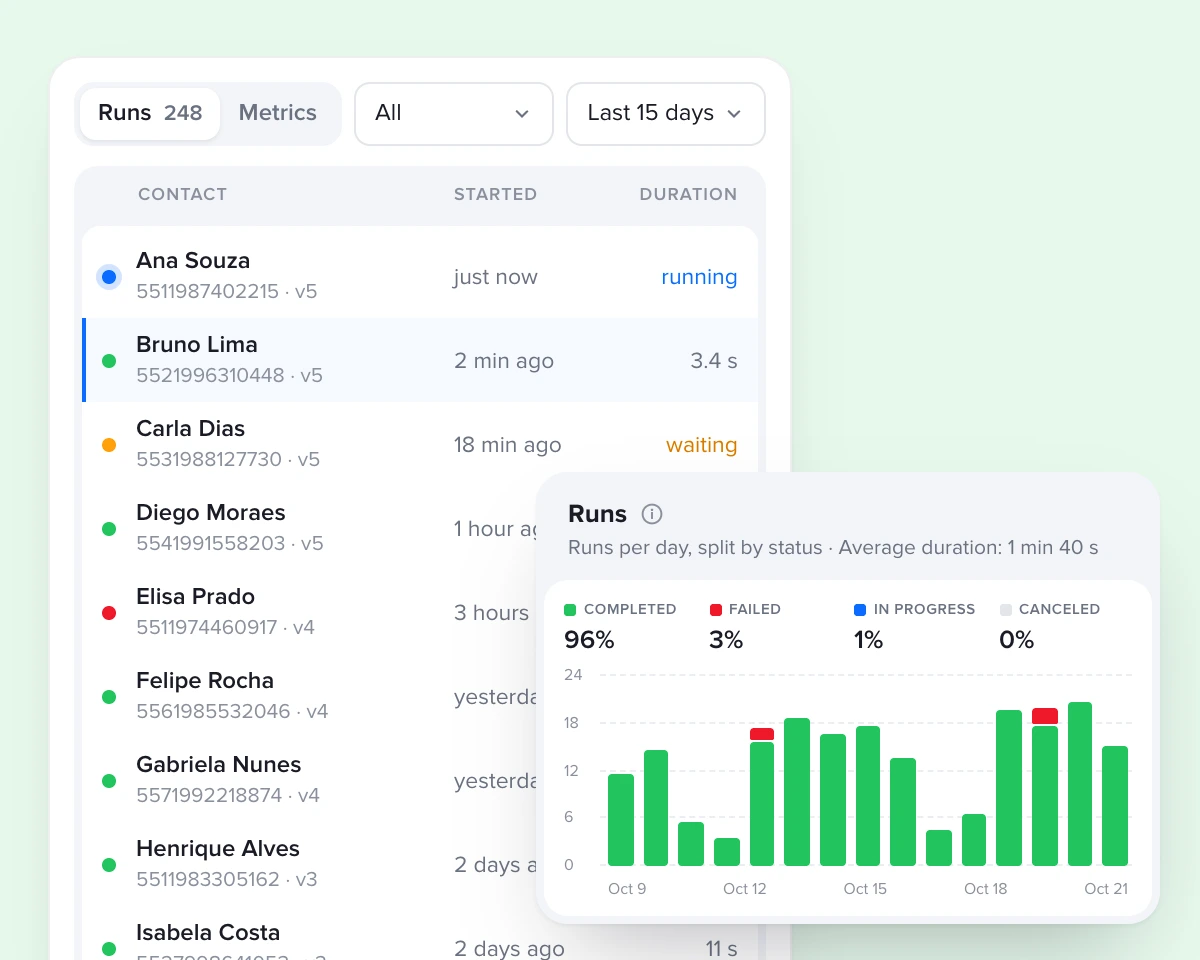This screenshot has height=960, width=1200.
Task: Select the Isabela Costa run name
Action: click(208, 932)
